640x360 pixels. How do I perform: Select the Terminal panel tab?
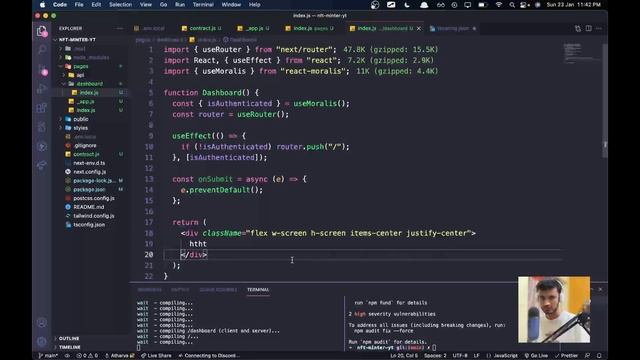click(x=258, y=290)
